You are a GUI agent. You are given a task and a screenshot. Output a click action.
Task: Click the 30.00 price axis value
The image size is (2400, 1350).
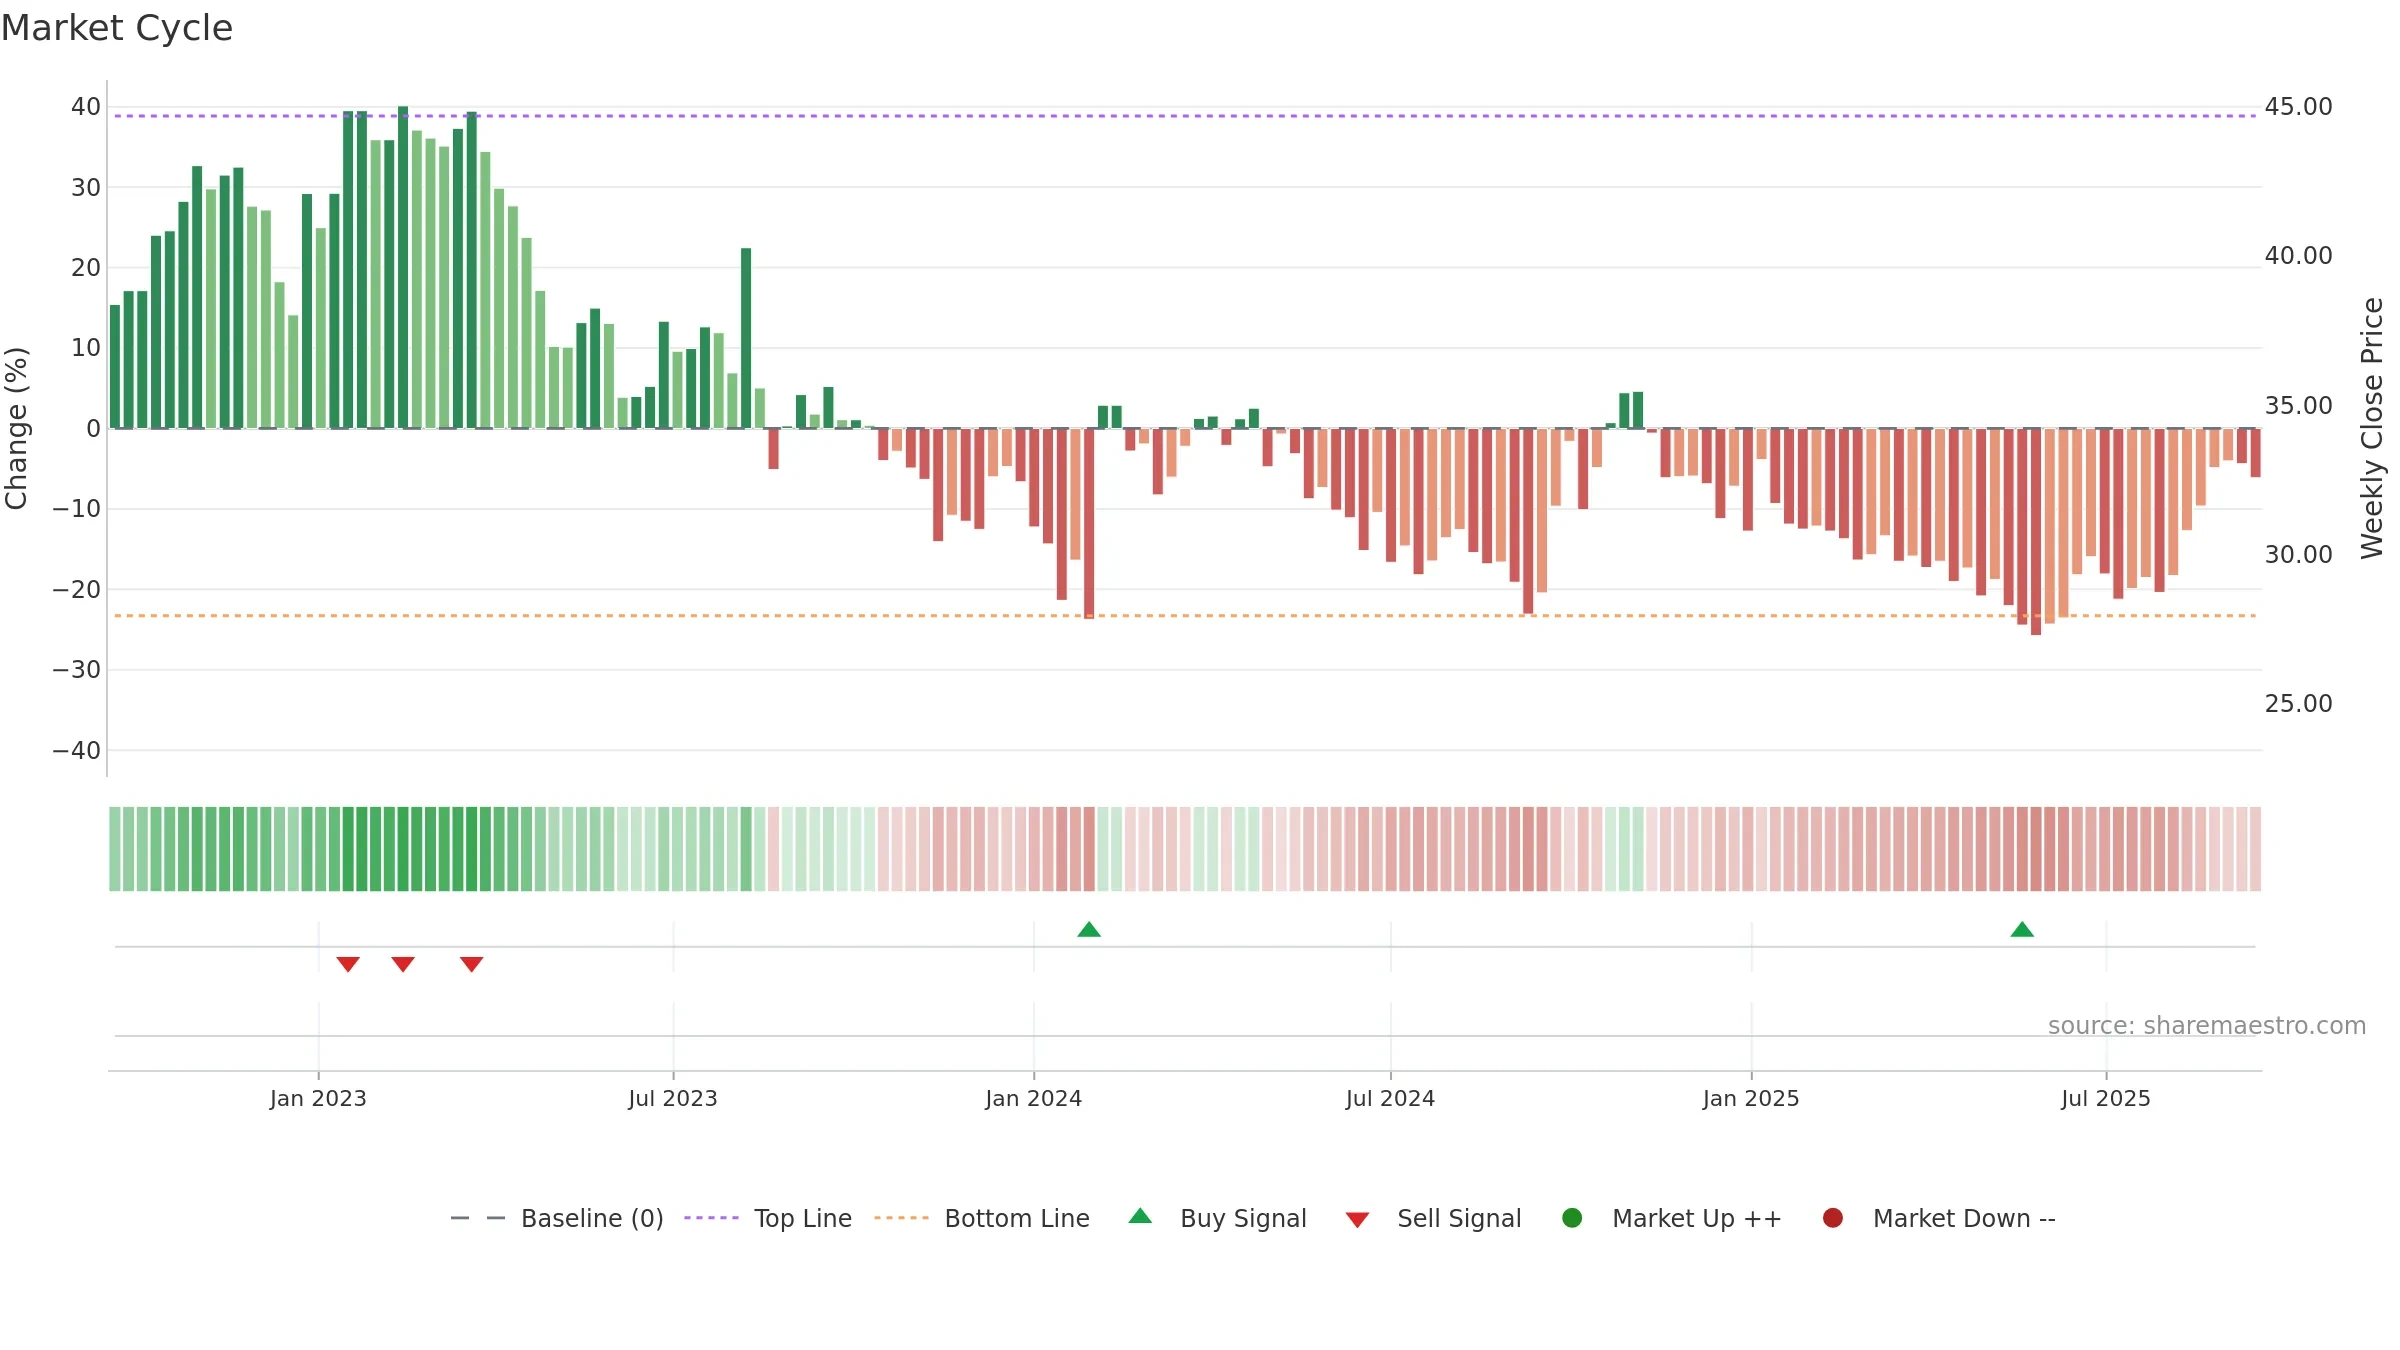[x=2298, y=555]
